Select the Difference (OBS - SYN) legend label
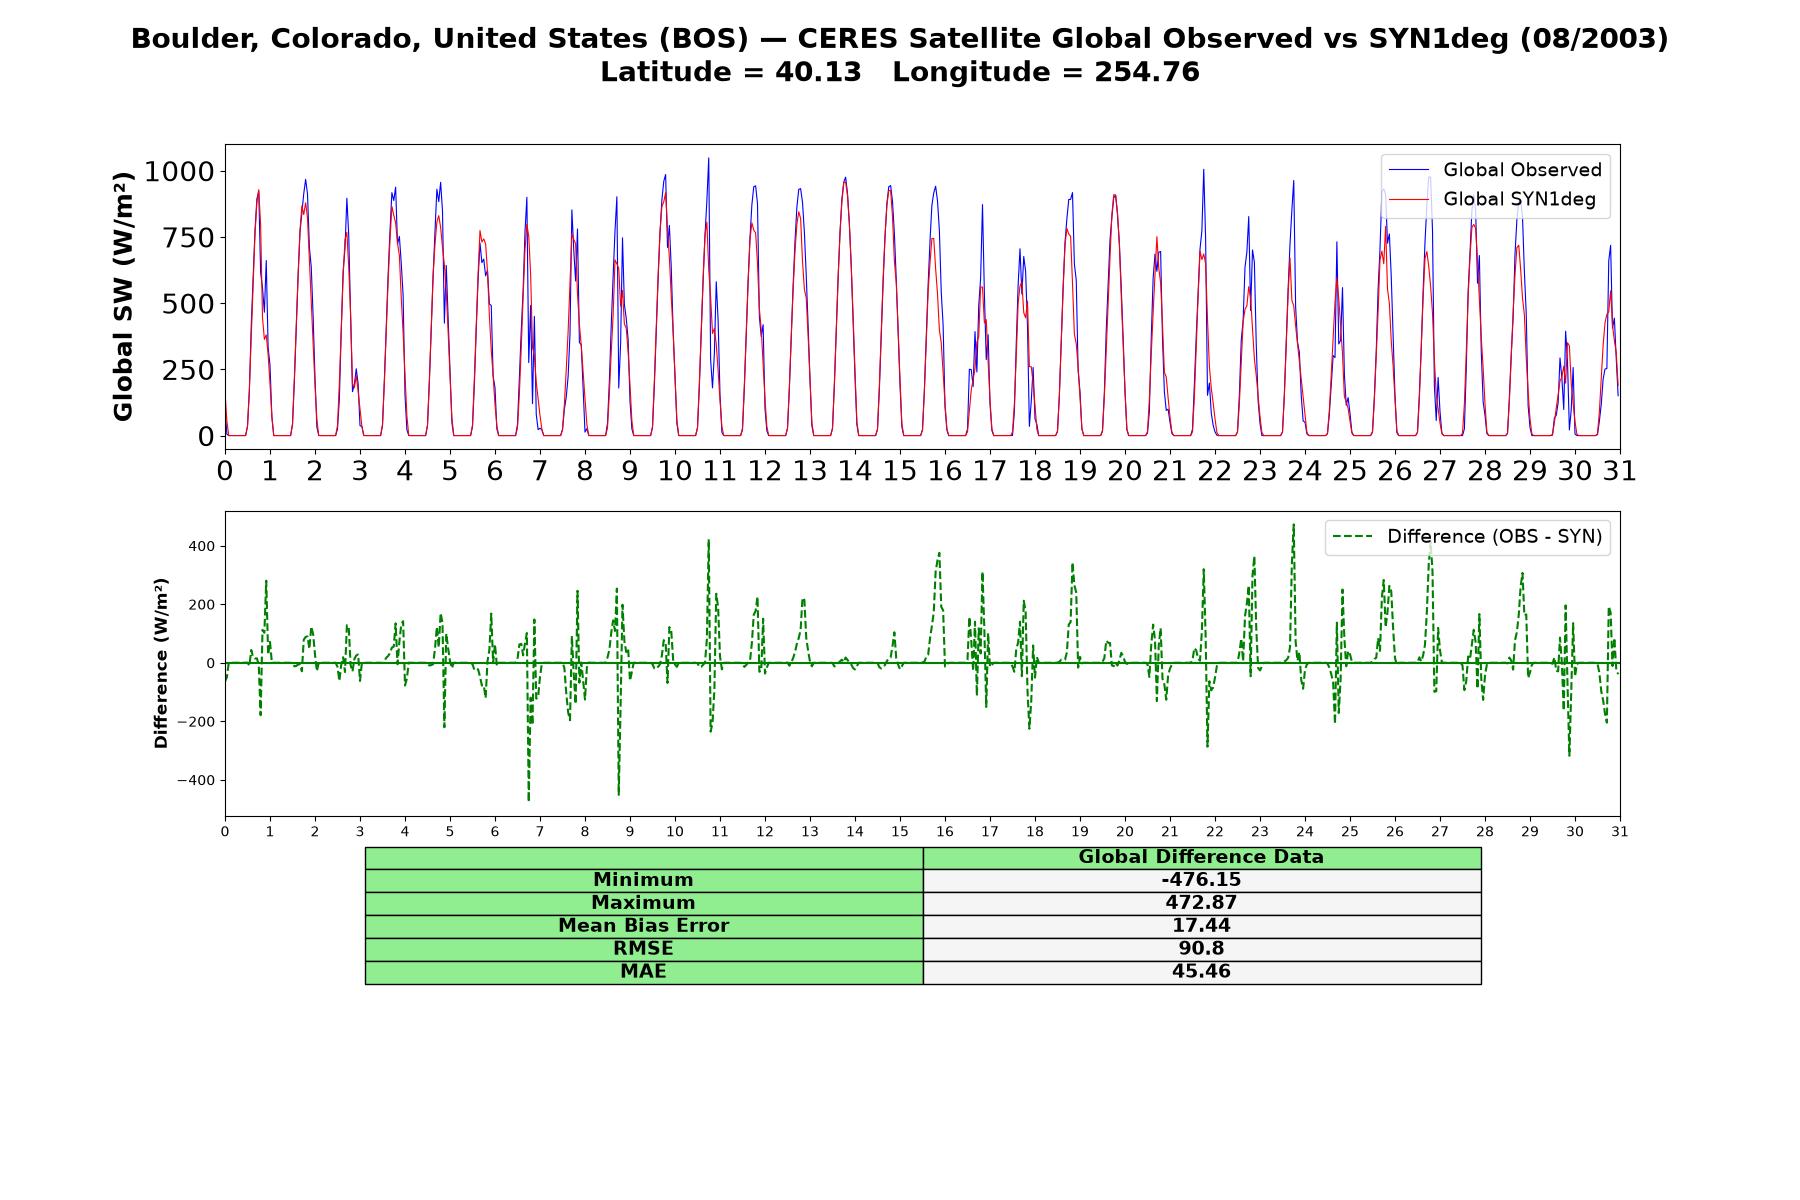The height and width of the screenshot is (1200, 1800). point(1494,537)
